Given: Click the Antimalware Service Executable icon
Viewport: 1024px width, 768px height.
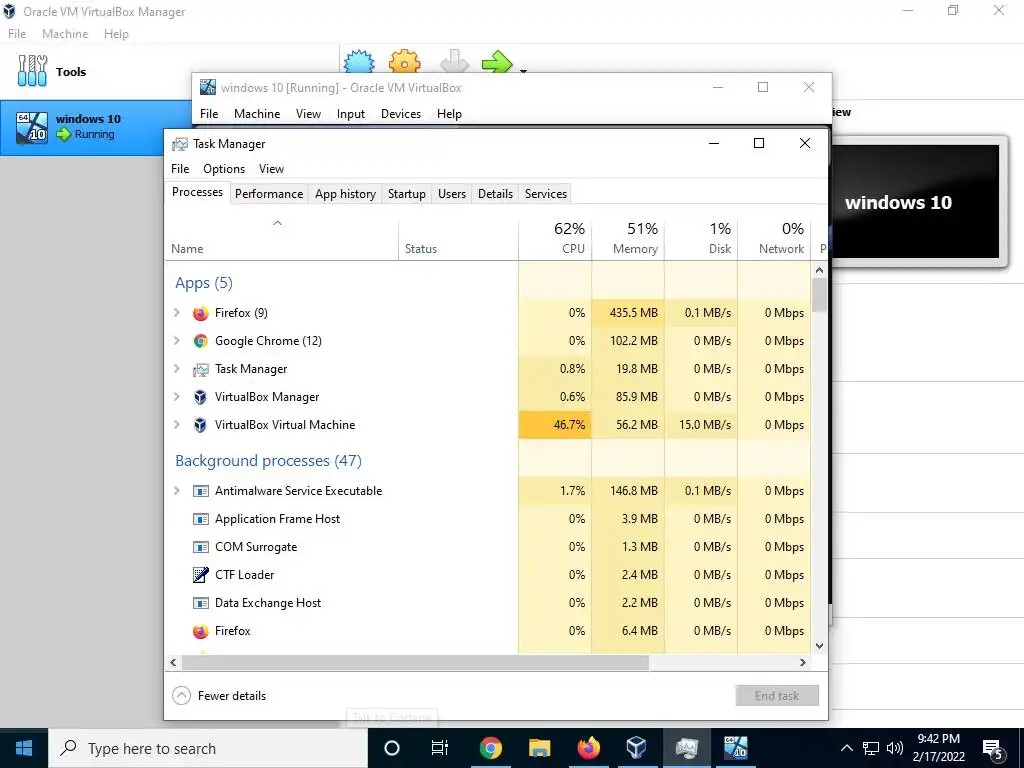Looking at the screenshot, I should (200, 491).
